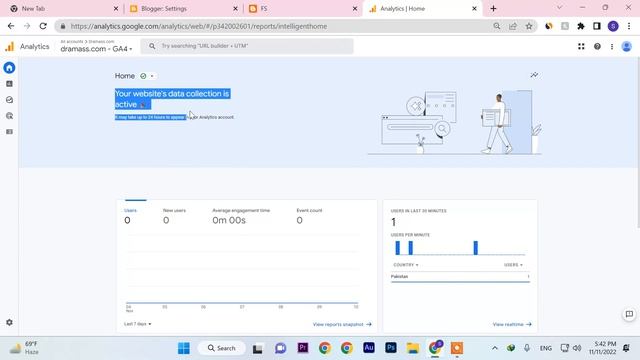Click the Pakistan country row
The height and width of the screenshot is (360, 640).
pos(460,277)
